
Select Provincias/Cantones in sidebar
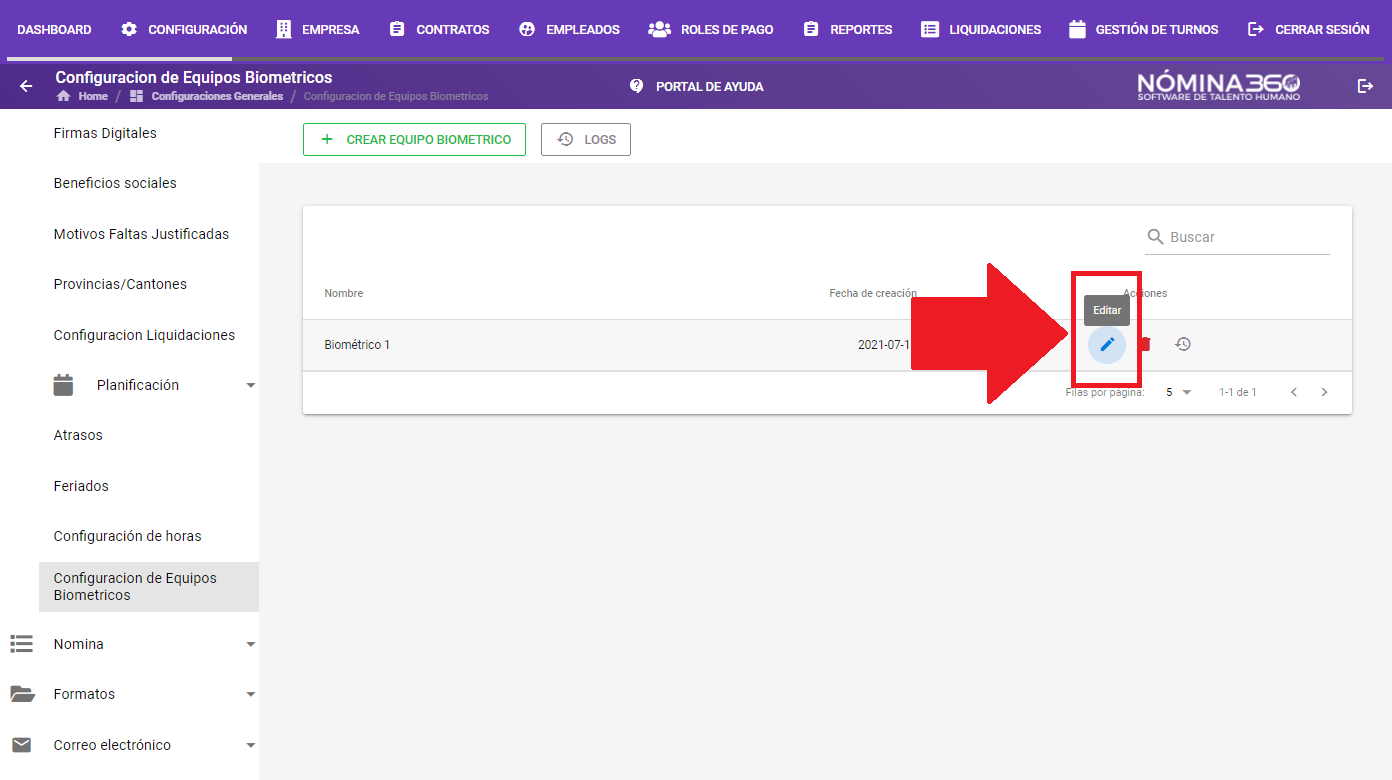pos(120,284)
